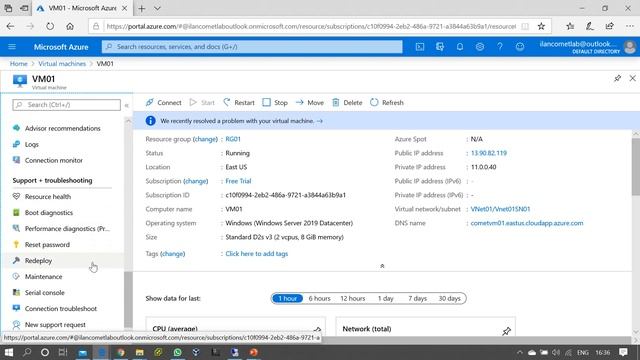Connect to the virtual machine
Viewport: 640px width, 360px height.
coord(164,102)
